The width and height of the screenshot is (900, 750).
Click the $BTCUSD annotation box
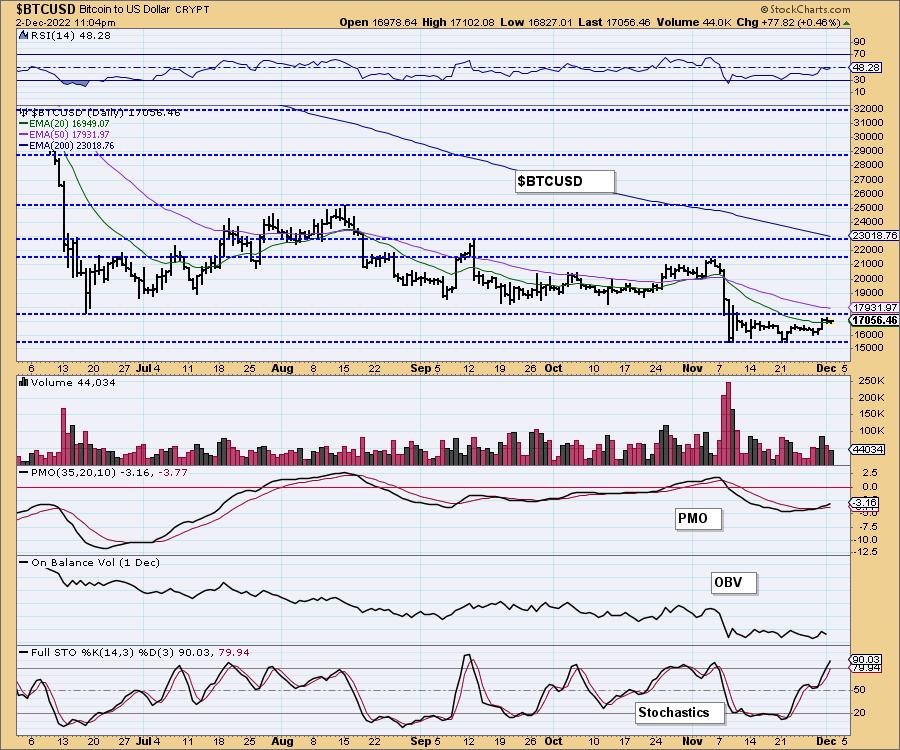(565, 181)
